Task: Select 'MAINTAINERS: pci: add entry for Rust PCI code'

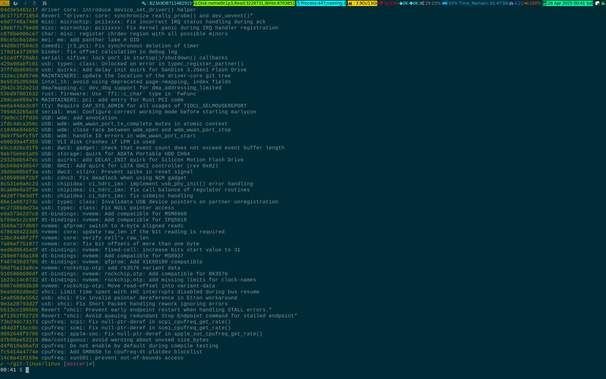Action: point(92,100)
